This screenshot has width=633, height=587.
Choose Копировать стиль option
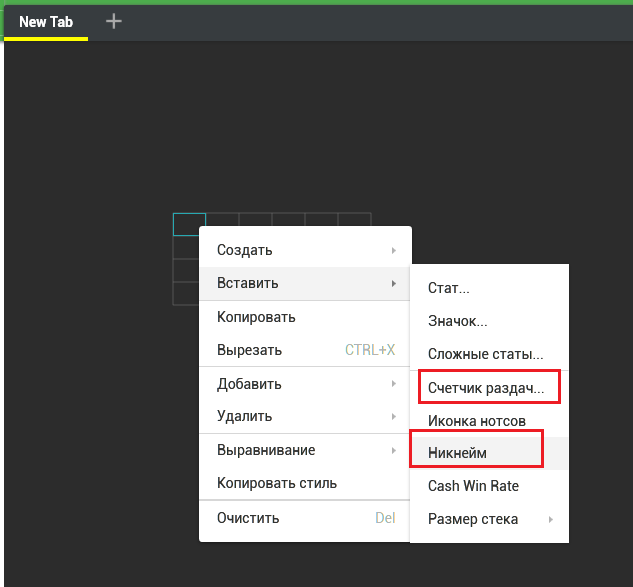click(x=305, y=483)
